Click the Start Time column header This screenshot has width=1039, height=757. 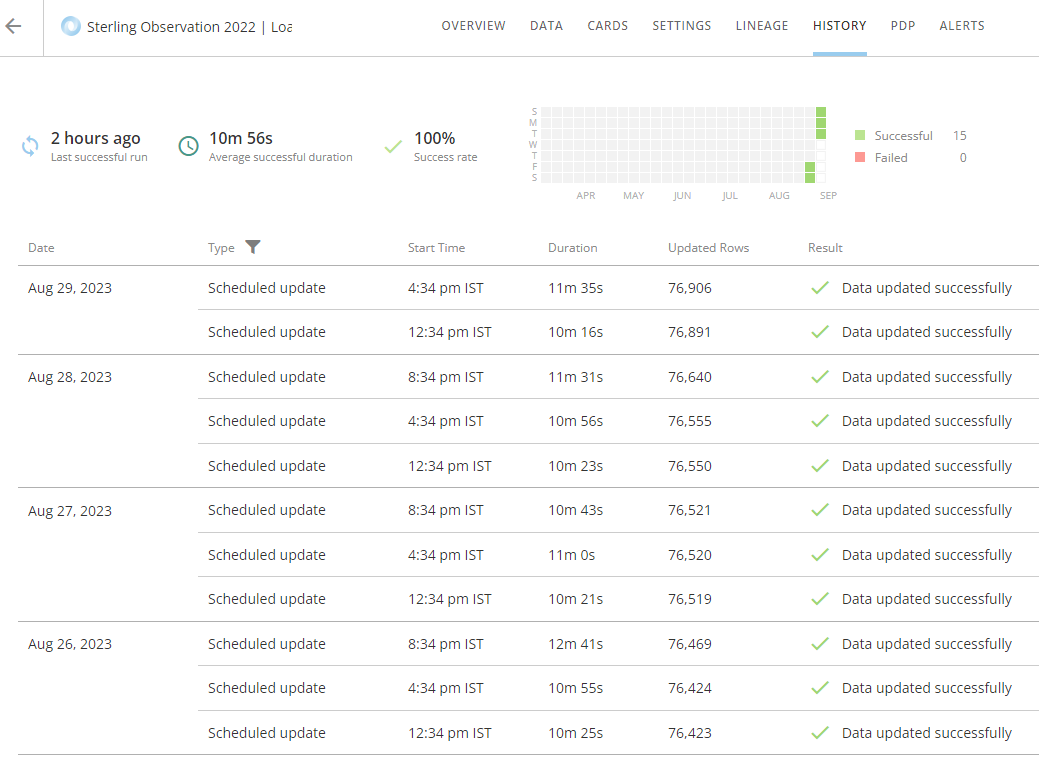click(436, 248)
